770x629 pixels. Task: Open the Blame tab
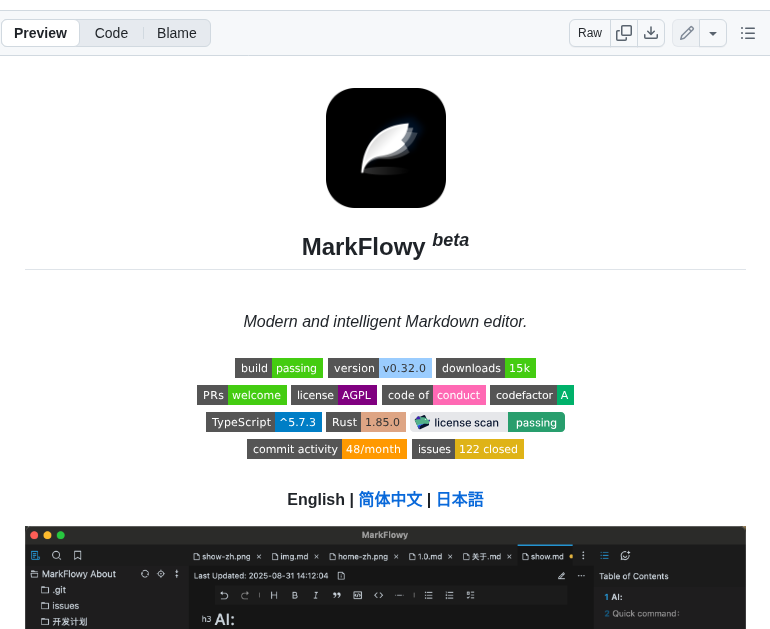tap(176, 33)
